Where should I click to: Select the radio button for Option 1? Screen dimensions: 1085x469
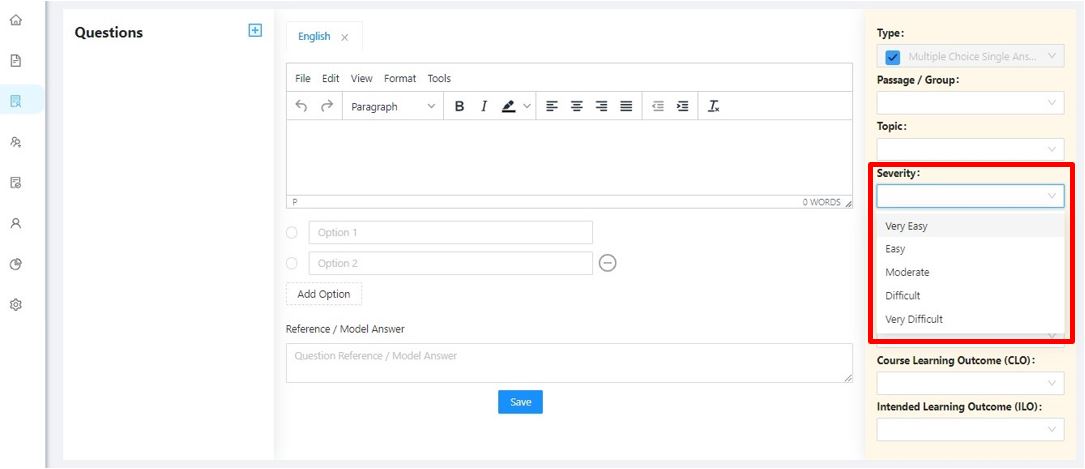292,233
